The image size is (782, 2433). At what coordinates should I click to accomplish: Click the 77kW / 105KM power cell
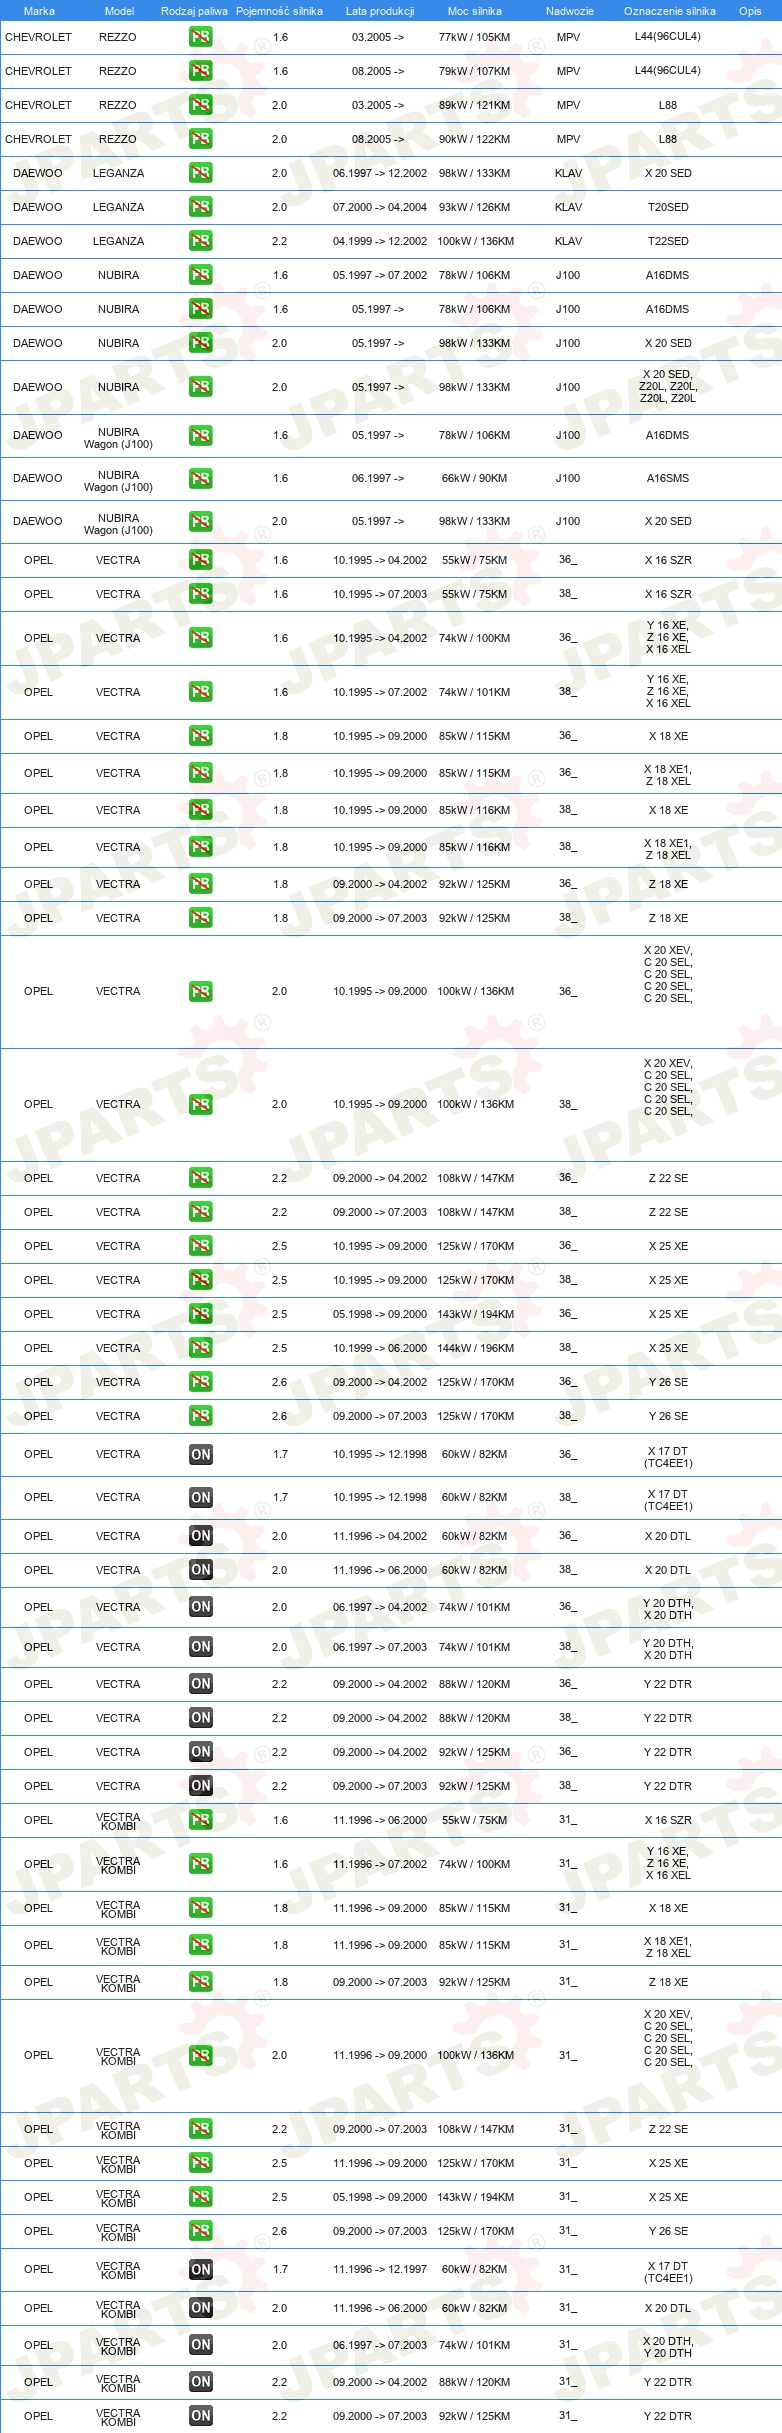[475, 37]
